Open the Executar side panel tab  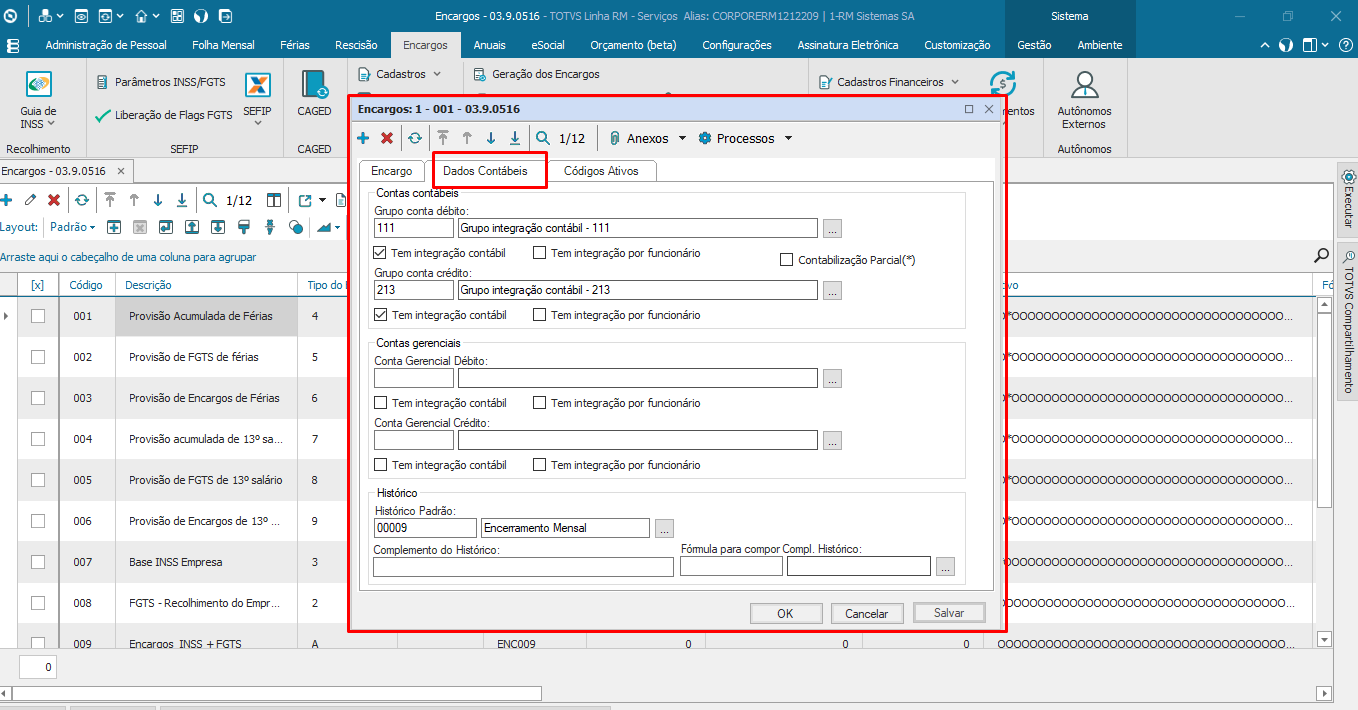pos(1348,199)
